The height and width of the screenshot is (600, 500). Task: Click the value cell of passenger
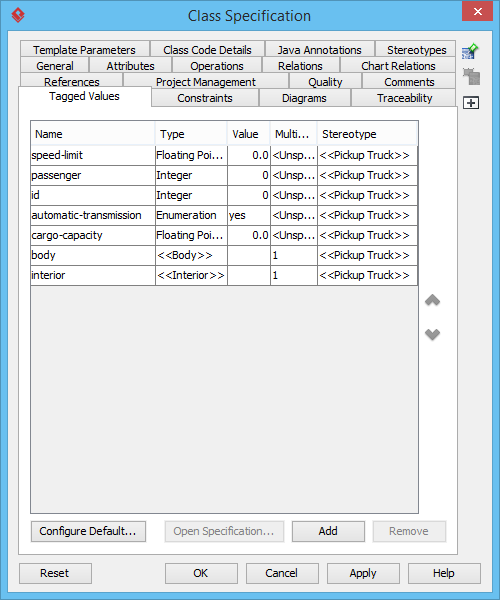[249, 175]
